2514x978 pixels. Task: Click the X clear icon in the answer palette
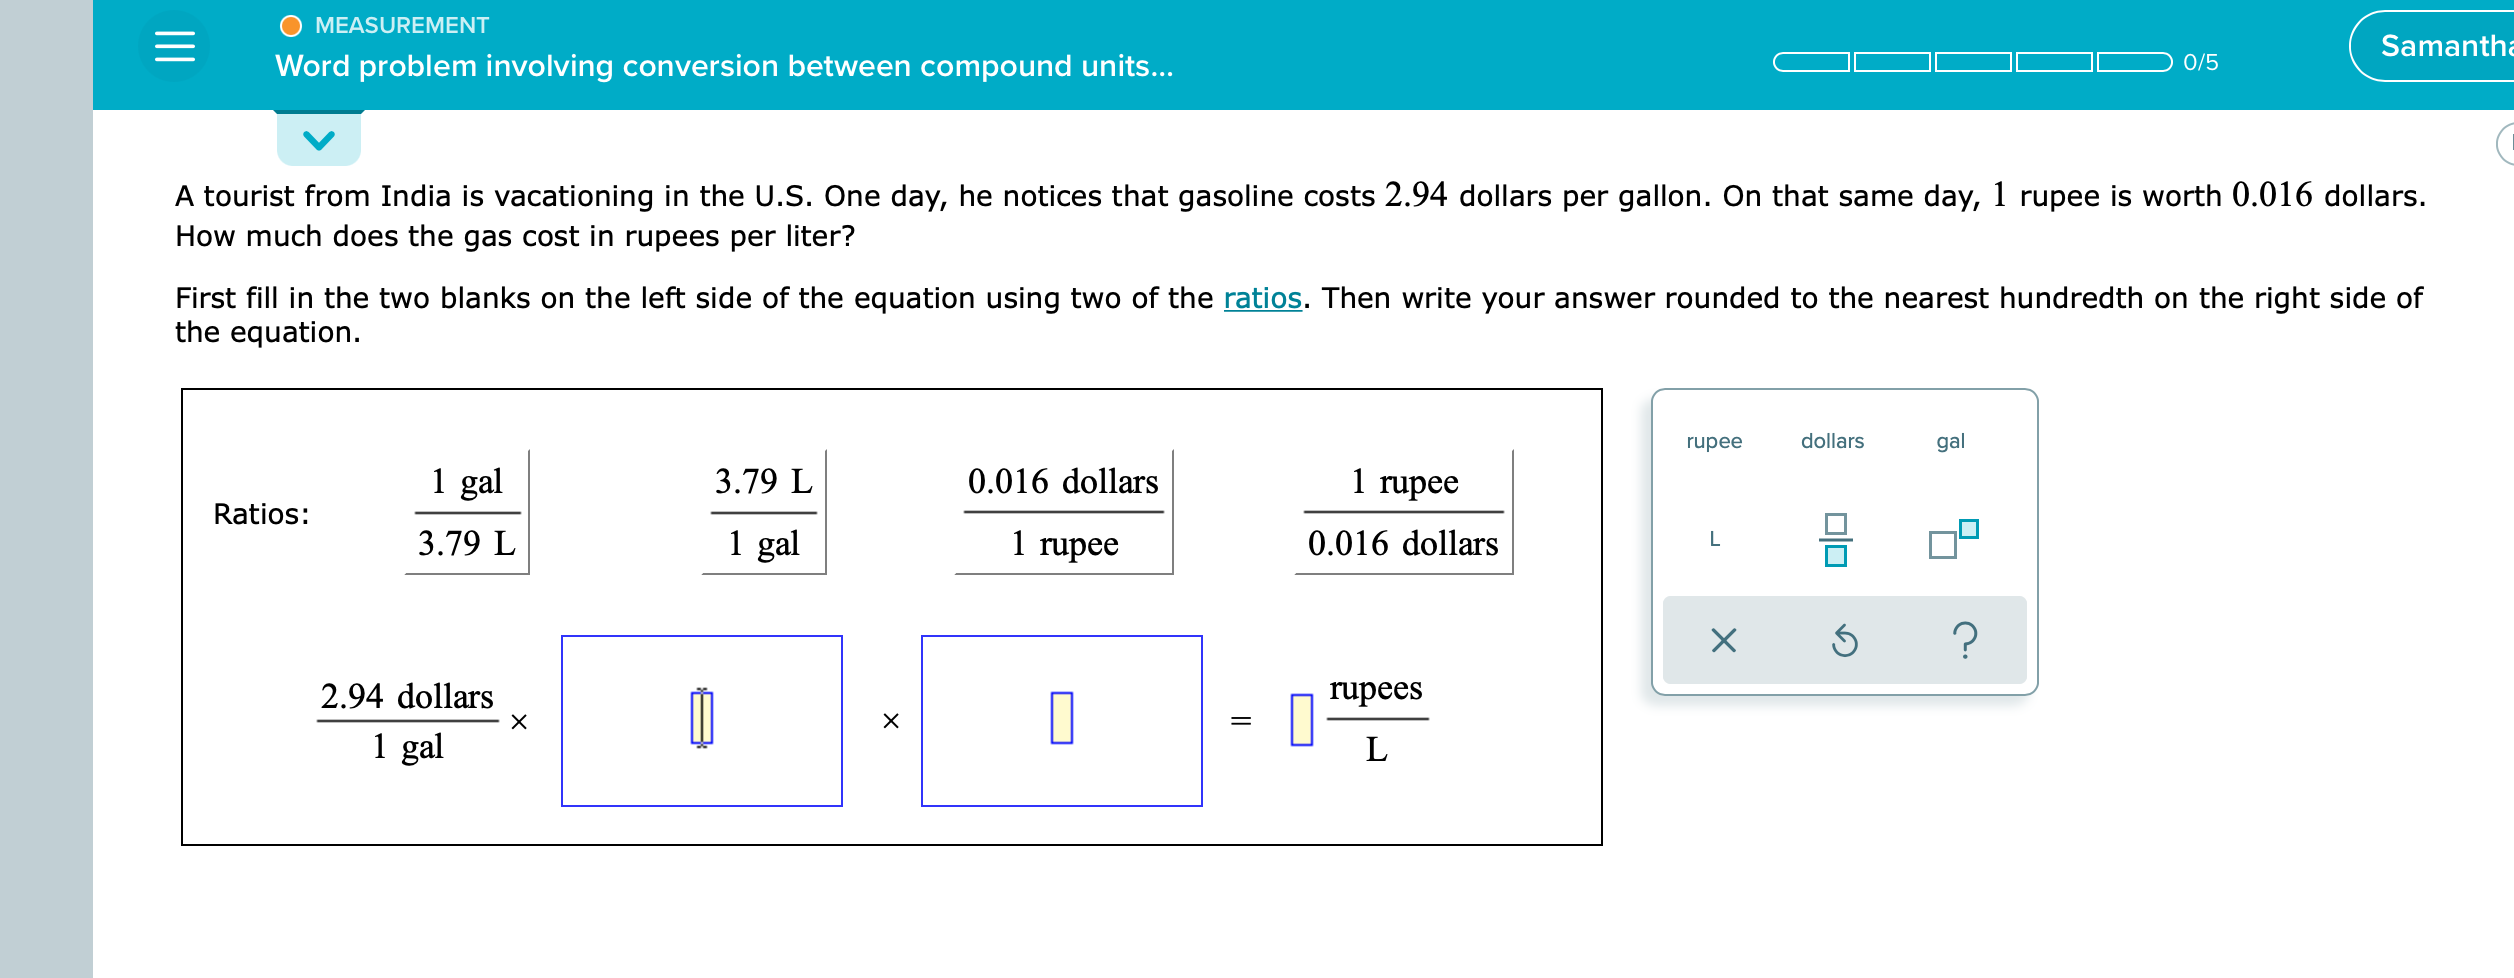point(1725,641)
